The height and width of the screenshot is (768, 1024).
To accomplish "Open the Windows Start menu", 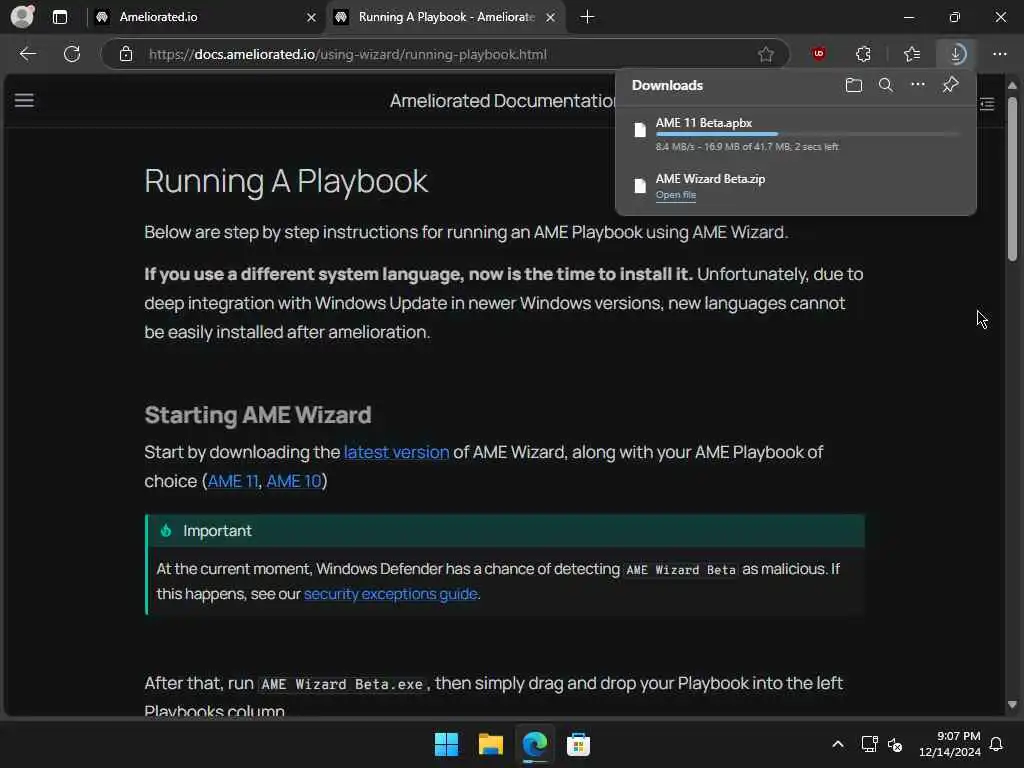I will pos(447,744).
